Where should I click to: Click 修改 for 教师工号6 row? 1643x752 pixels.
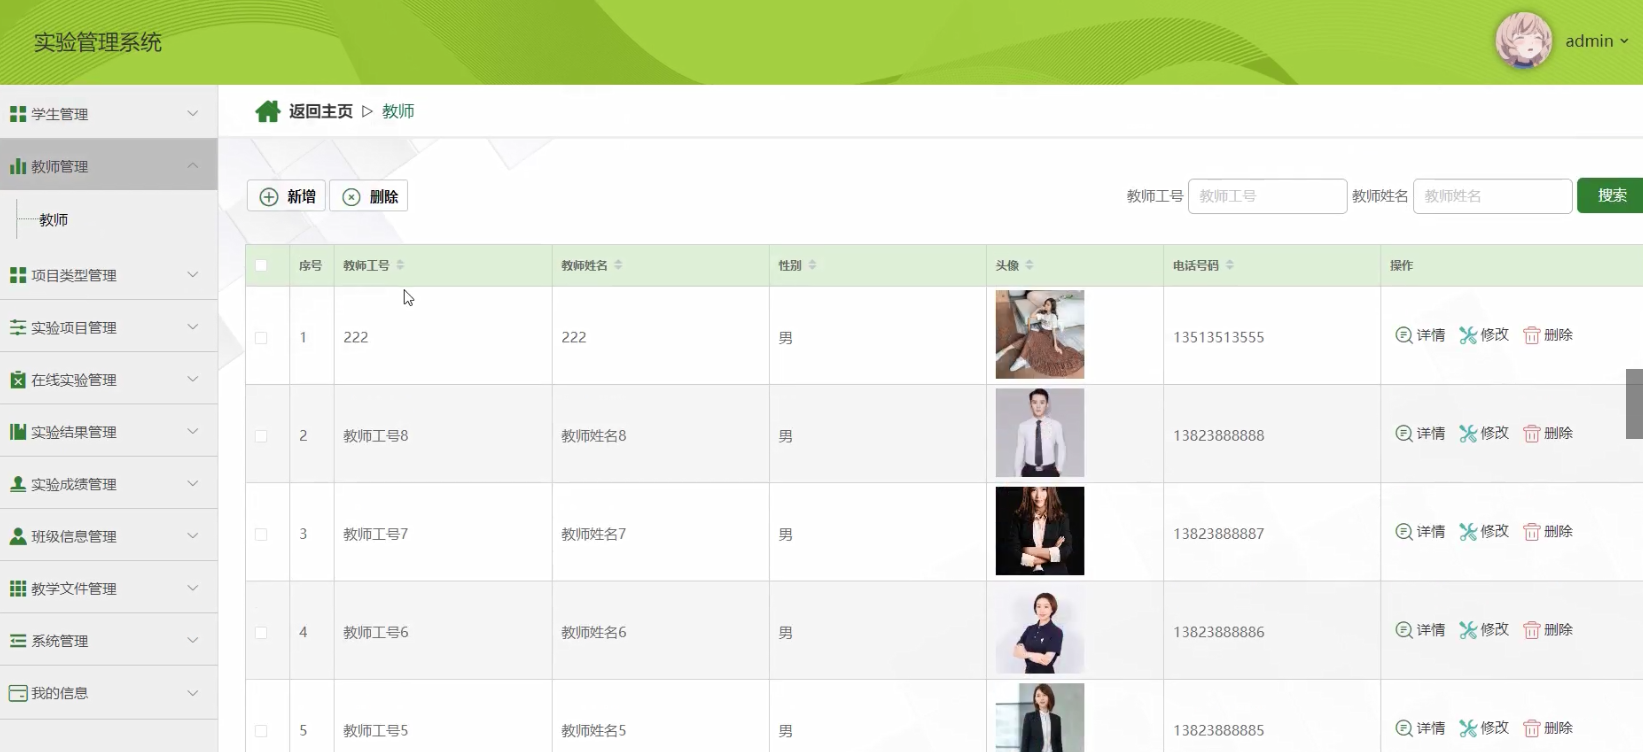pos(1484,630)
